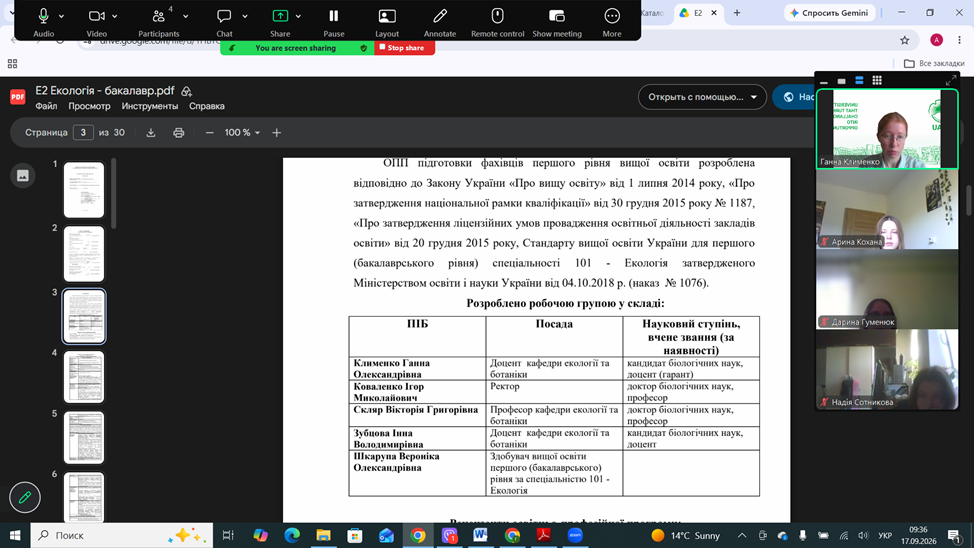The width and height of the screenshot is (974, 548).
Task: Pause the screen share
Action: pos(334,17)
